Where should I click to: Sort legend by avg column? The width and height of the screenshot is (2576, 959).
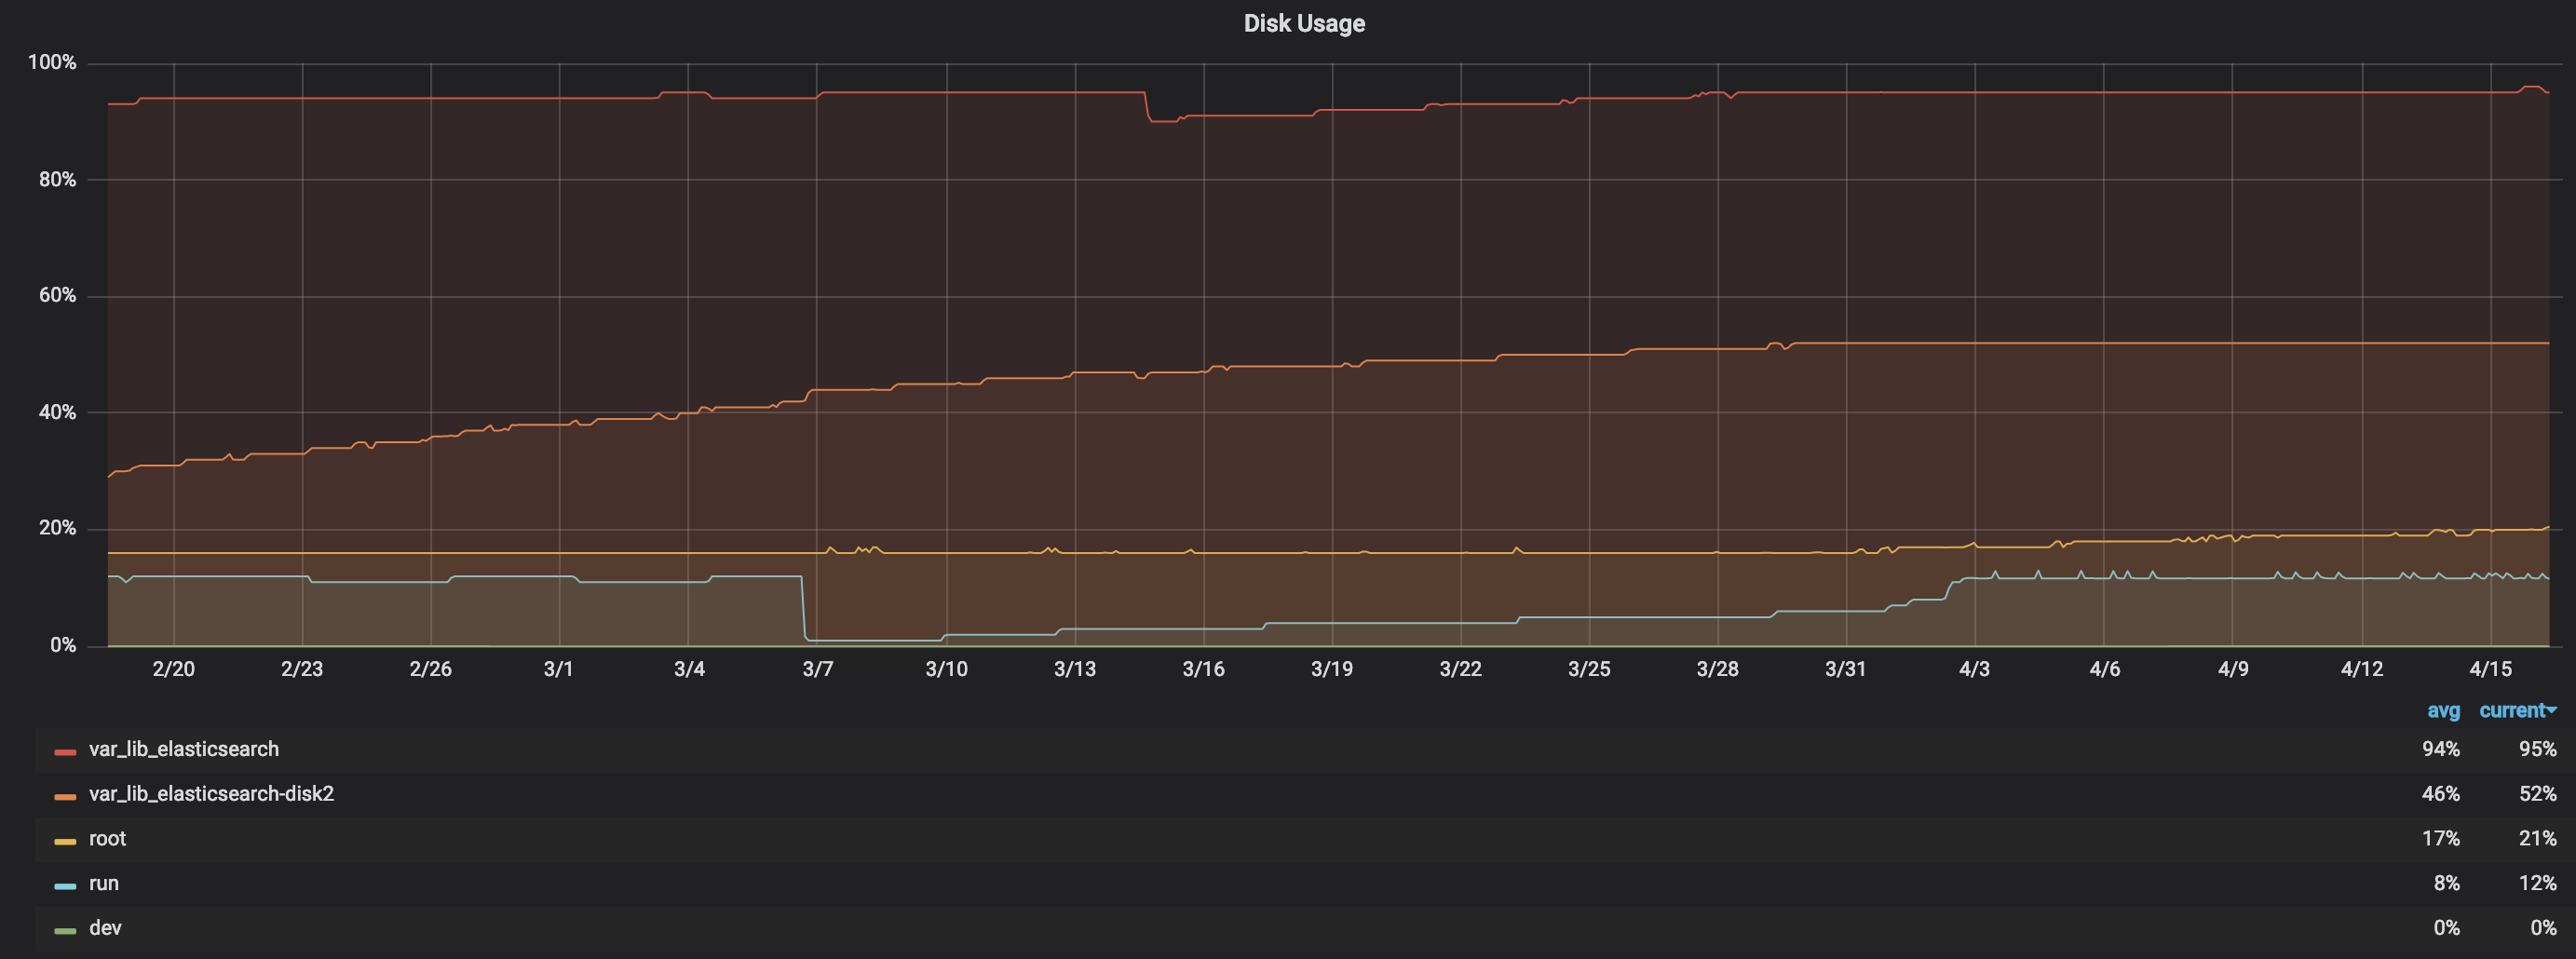(2443, 711)
